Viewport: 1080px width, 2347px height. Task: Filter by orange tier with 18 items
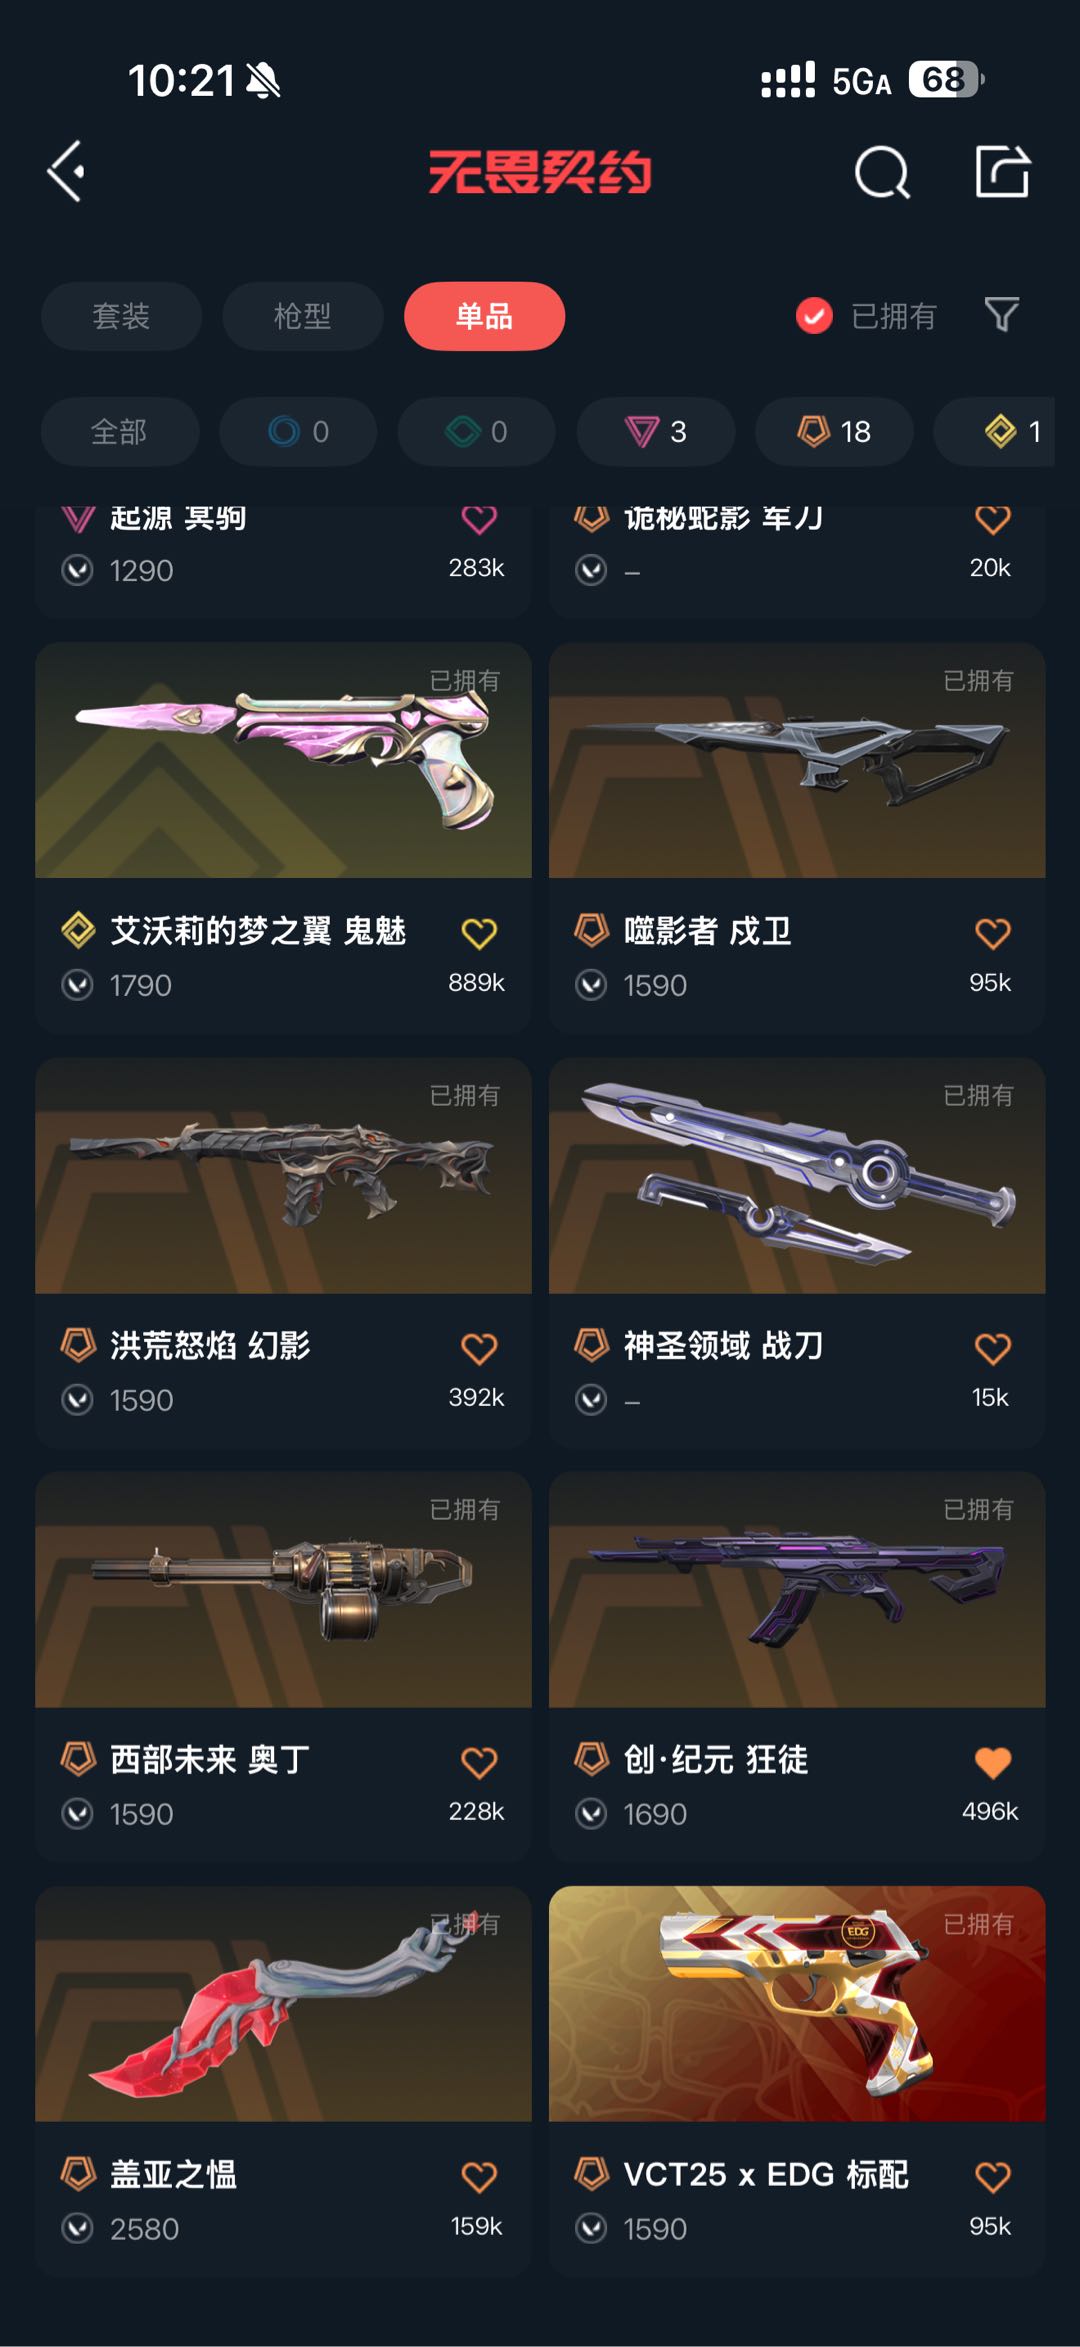[834, 431]
